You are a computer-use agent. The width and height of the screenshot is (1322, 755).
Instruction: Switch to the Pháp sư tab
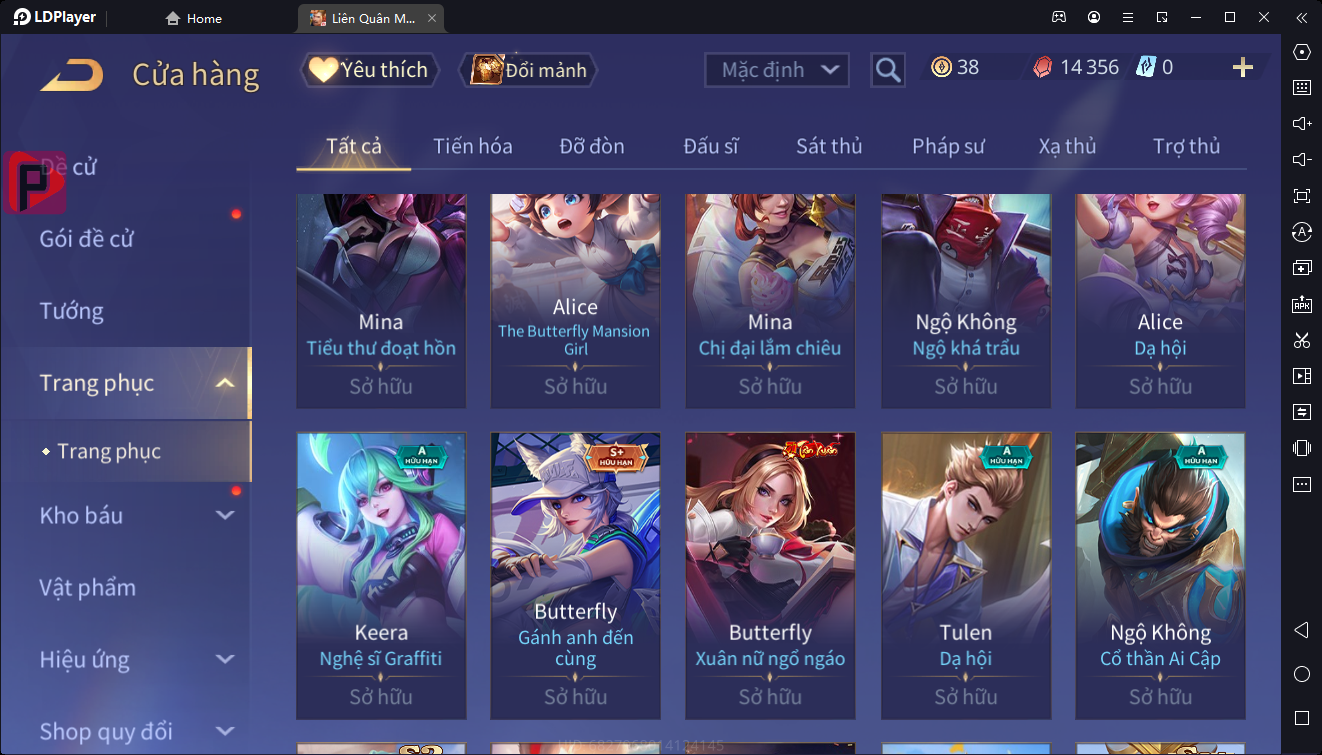pyautogui.click(x=948, y=146)
